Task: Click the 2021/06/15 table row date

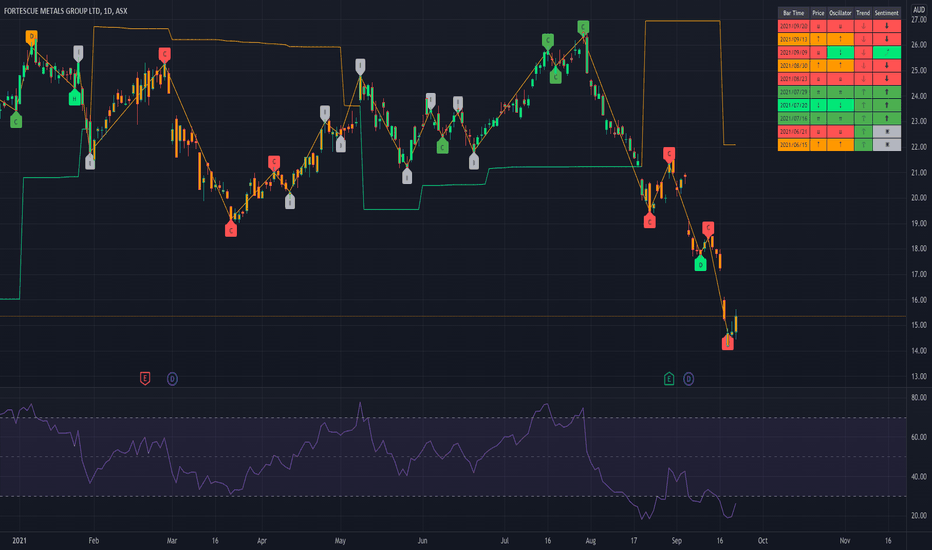Action: coord(794,144)
